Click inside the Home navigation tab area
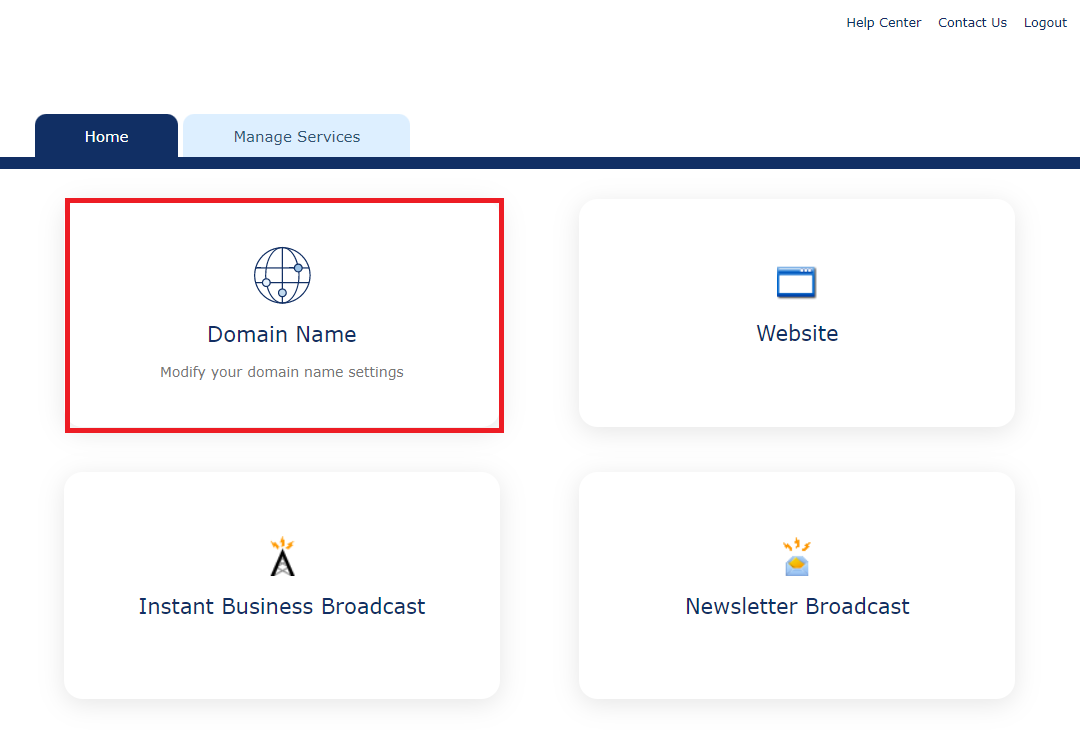The height and width of the screenshot is (731, 1082). [x=106, y=136]
